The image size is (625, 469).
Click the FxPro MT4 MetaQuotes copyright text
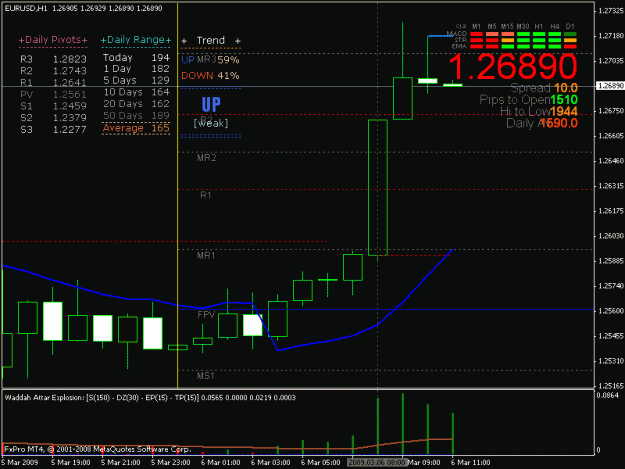click(98, 449)
